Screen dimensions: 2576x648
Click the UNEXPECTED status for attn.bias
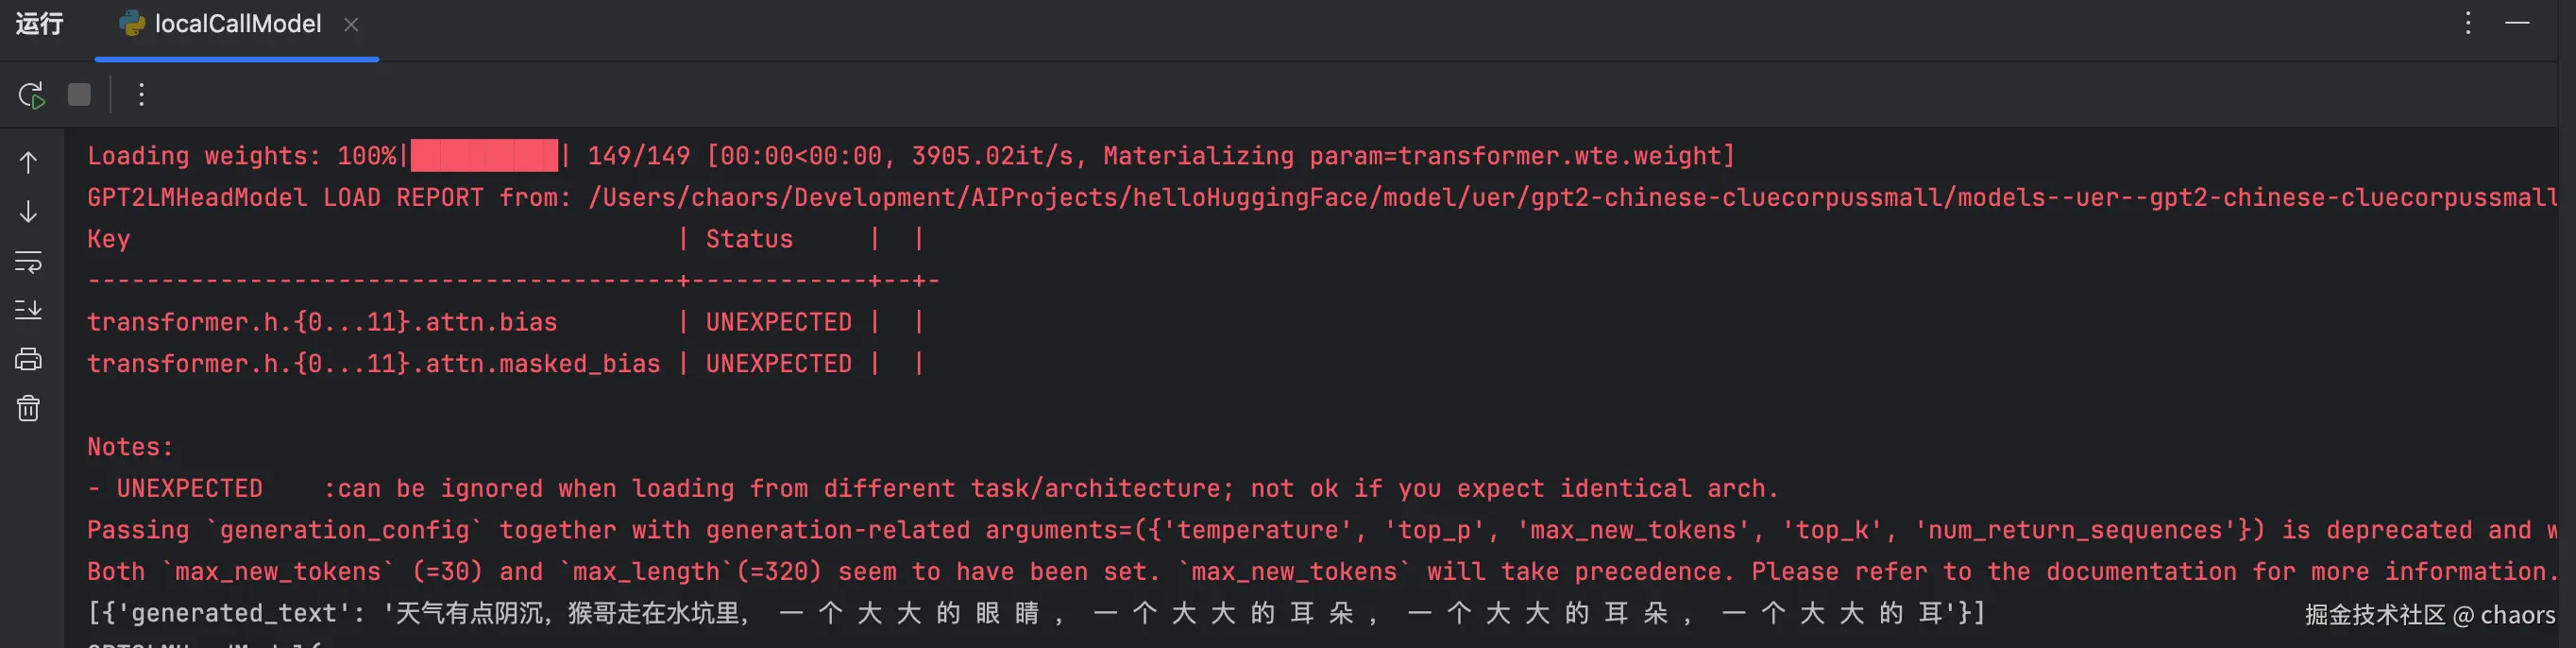coord(779,322)
